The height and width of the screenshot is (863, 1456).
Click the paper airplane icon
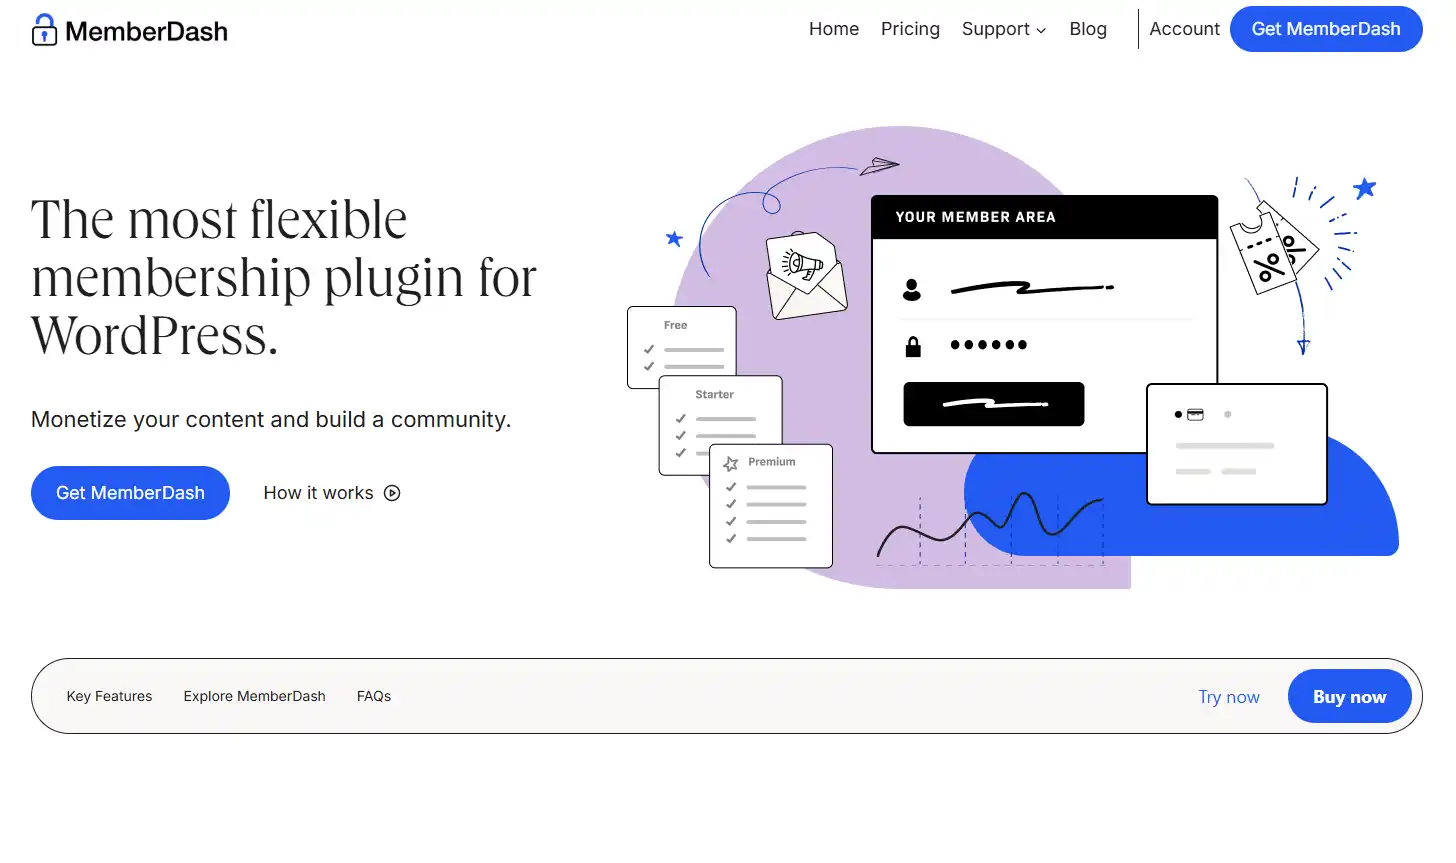[879, 166]
